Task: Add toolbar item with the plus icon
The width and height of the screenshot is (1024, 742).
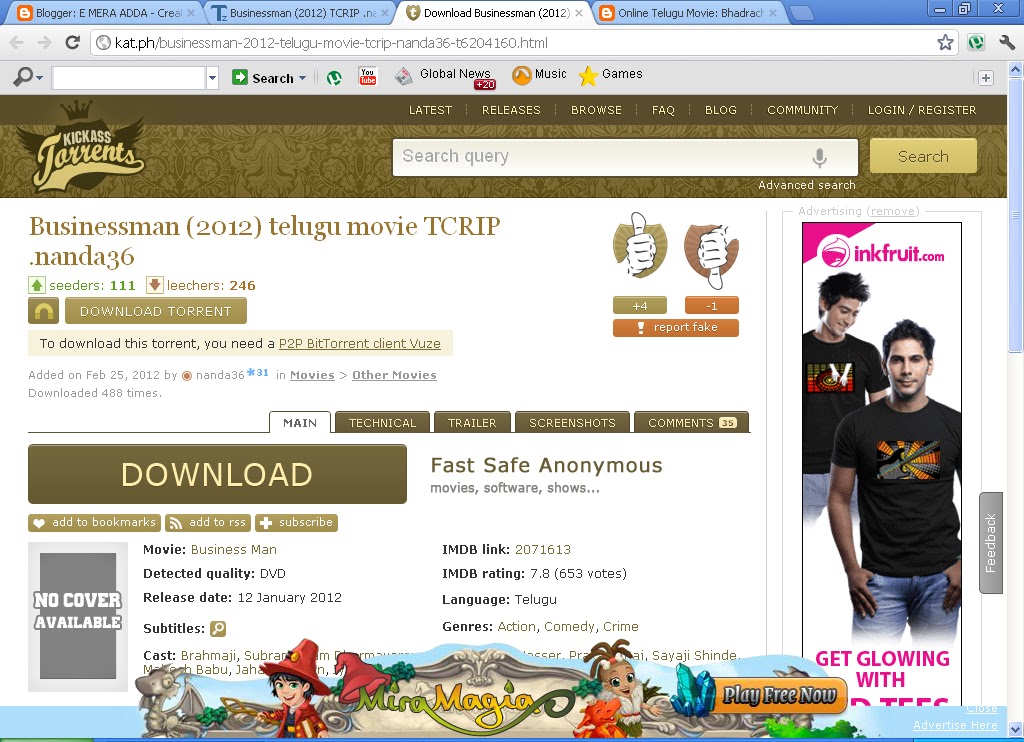Action: (x=985, y=78)
